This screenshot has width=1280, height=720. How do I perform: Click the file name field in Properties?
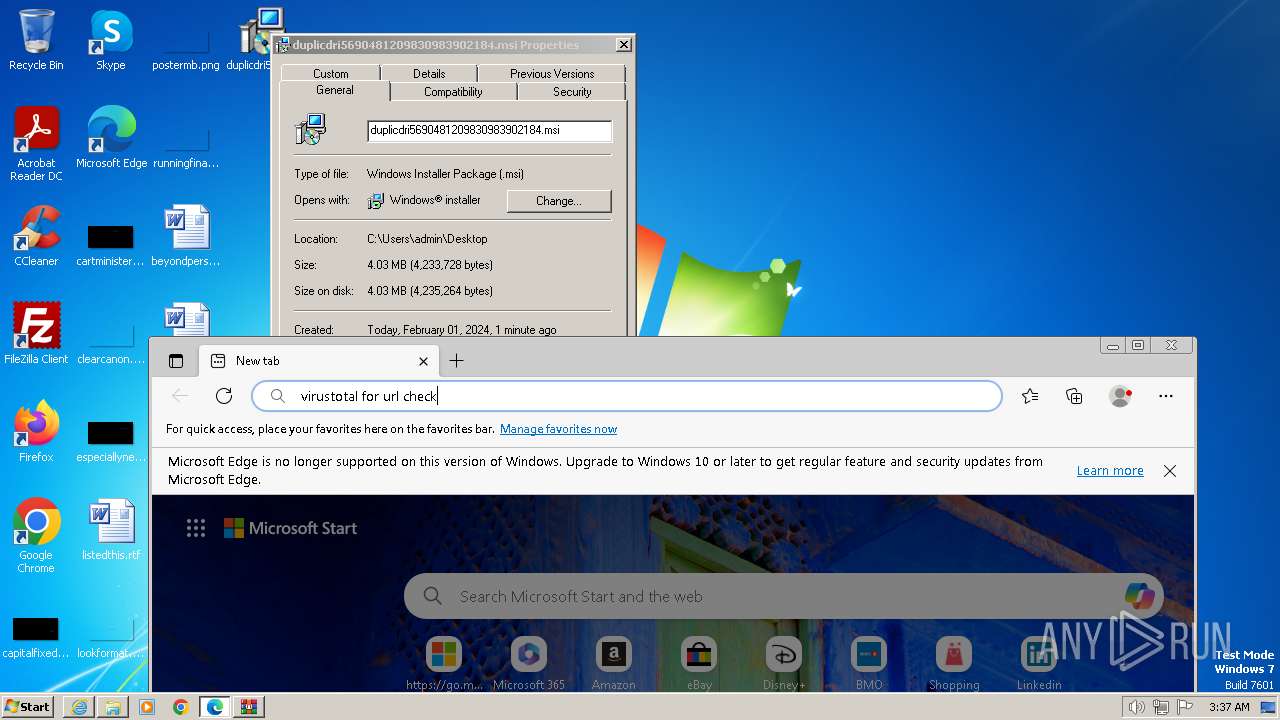click(489, 130)
